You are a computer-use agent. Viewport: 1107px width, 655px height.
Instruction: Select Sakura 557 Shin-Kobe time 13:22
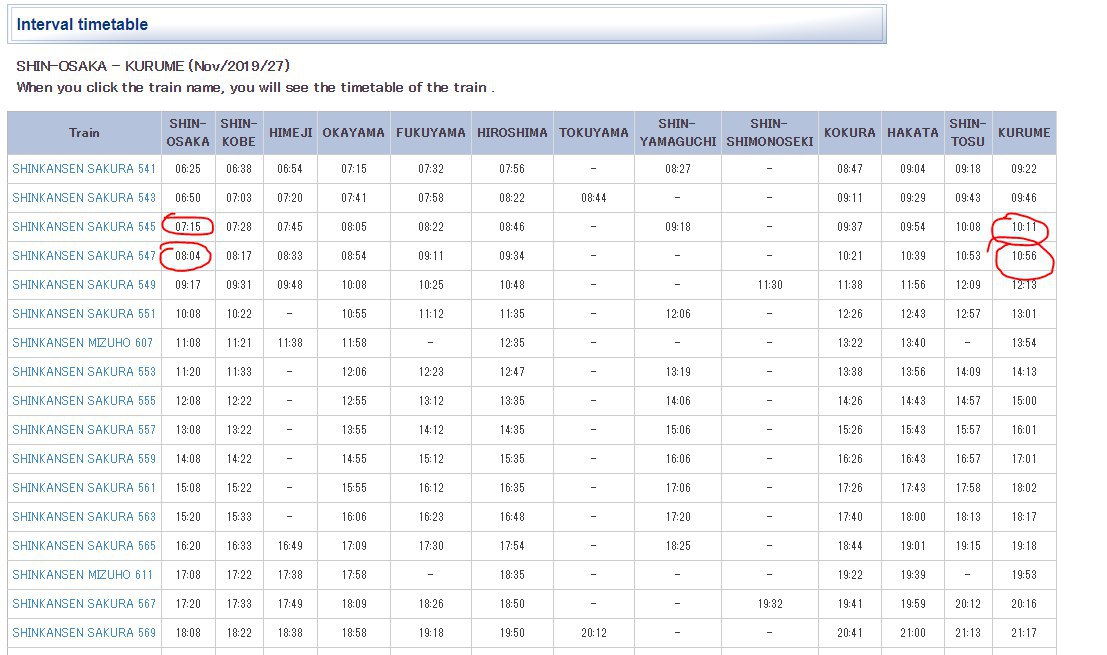pyautogui.click(x=239, y=429)
